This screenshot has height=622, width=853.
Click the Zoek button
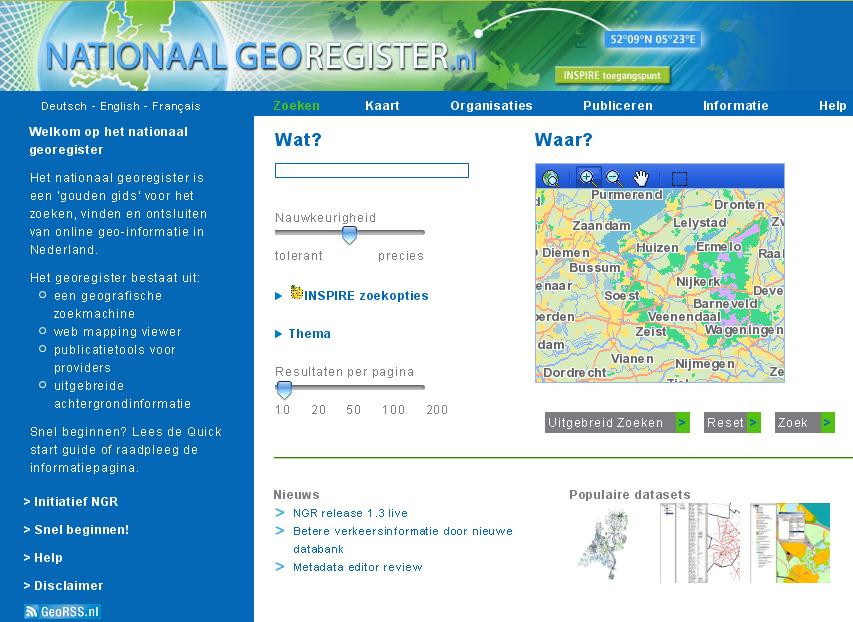click(805, 422)
